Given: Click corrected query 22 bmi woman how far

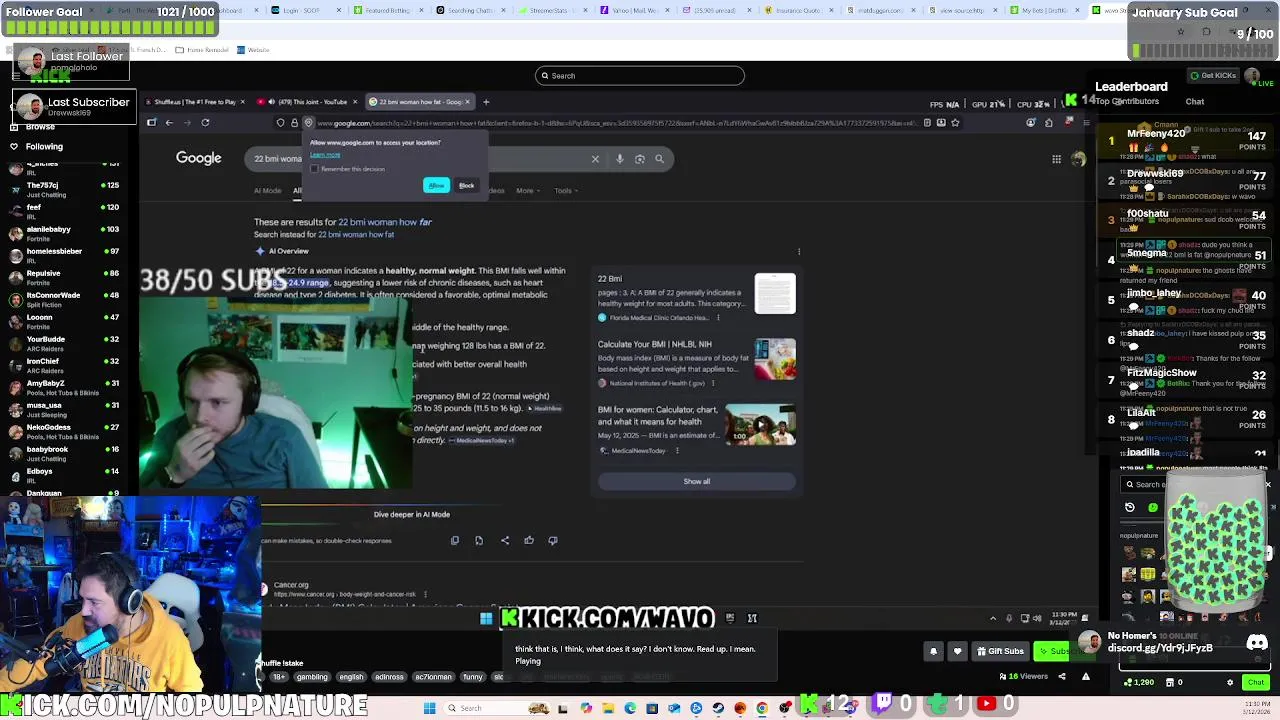Looking at the screenshot, I should pos(385,222).
